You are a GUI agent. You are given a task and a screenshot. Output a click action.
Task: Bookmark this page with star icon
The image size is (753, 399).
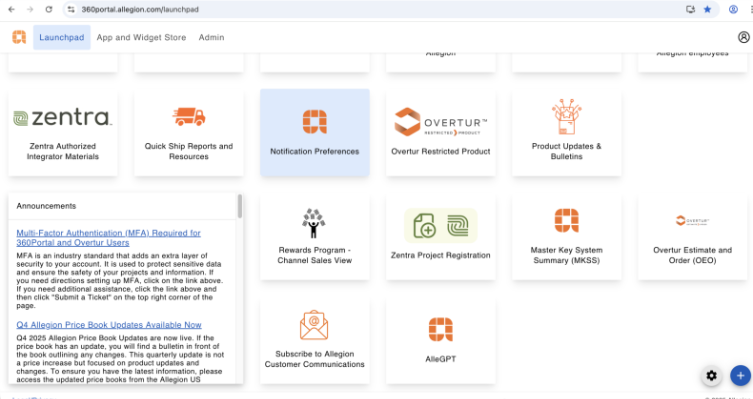click(707, 9)
